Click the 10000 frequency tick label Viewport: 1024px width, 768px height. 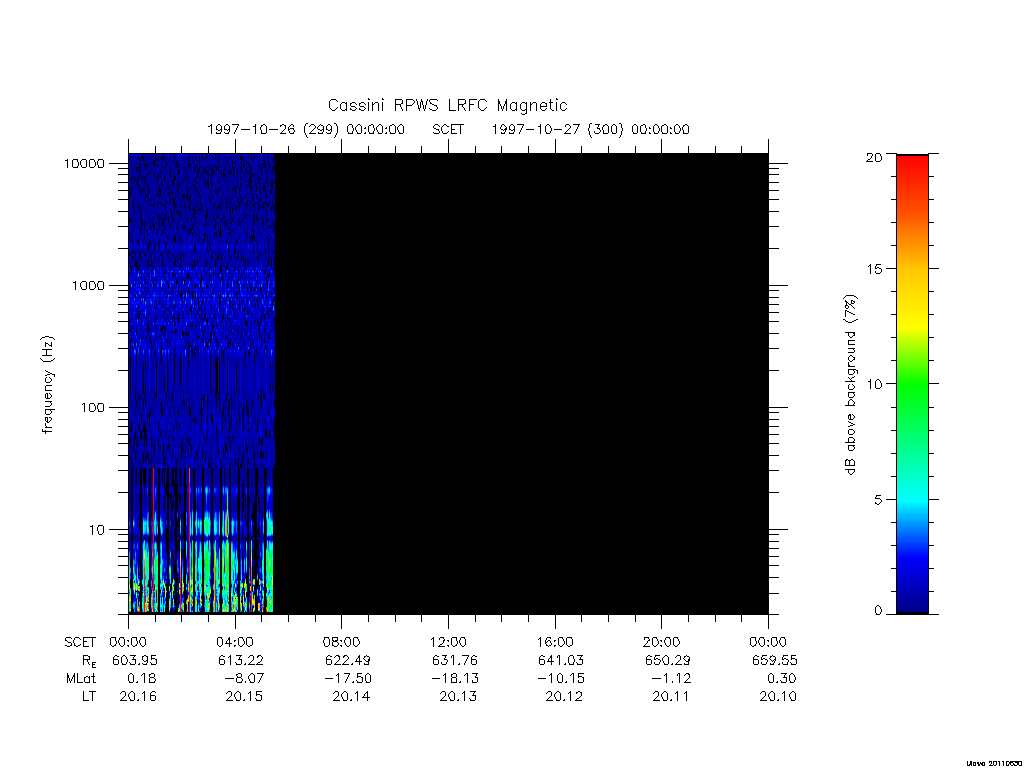84,163
